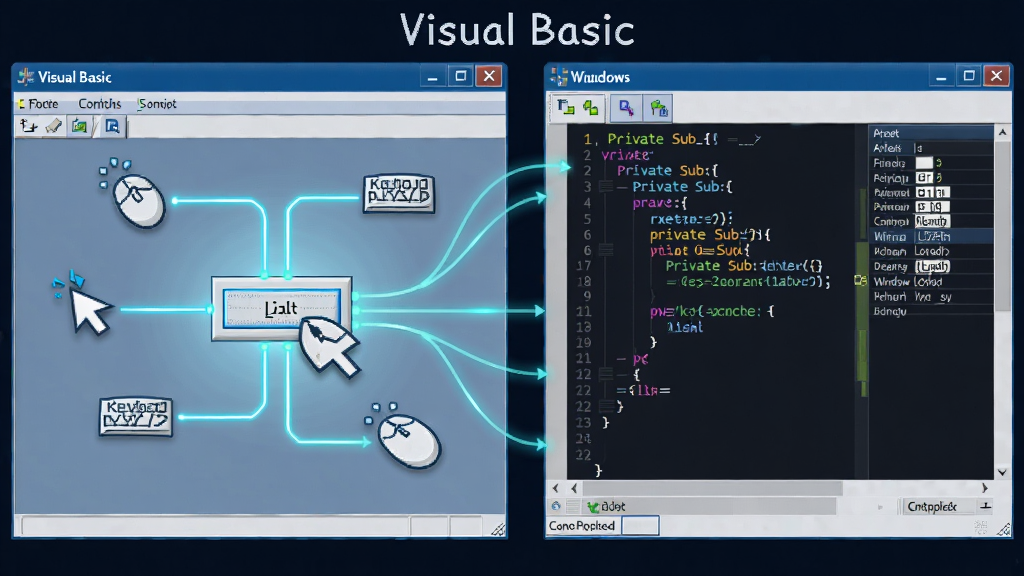The width and height of the screenshot is (1024, 576).
Task: Click the first toolbar icon in Visual Basic window
Action: [29, 125]
